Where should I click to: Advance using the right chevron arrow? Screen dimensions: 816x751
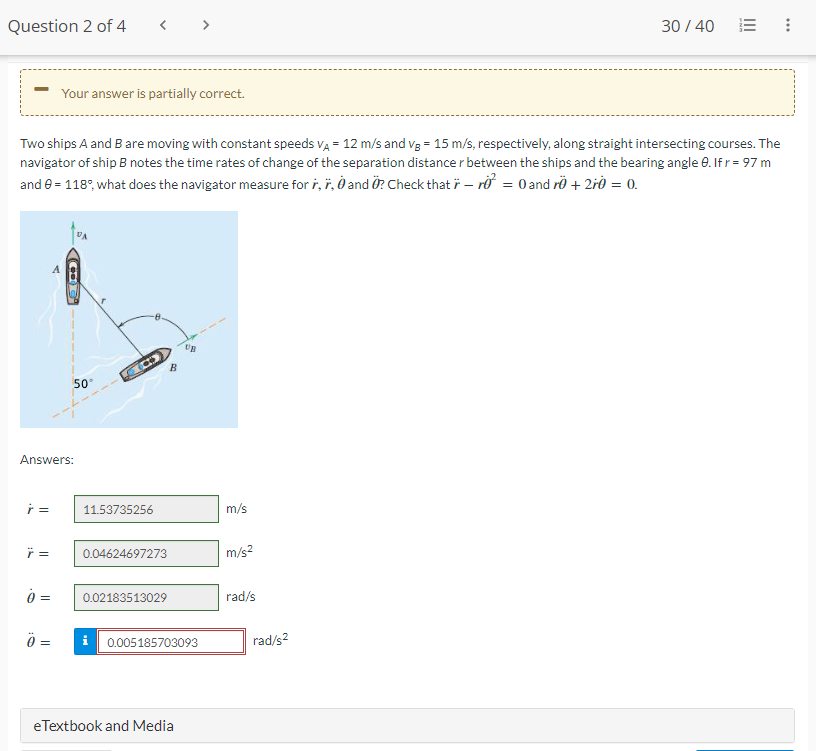point(205,25)
